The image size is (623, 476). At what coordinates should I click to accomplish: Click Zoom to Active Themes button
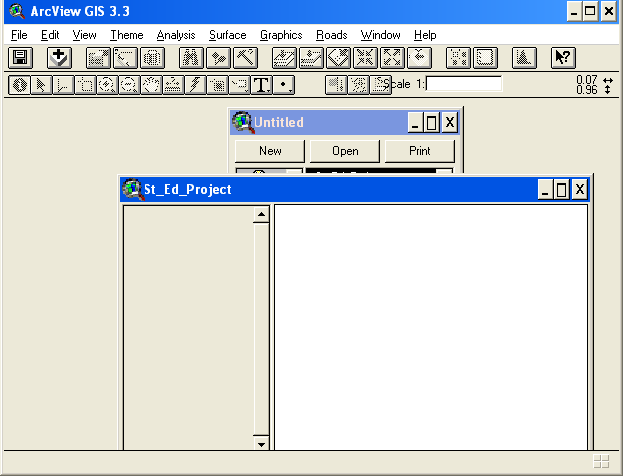click(311, 58)
